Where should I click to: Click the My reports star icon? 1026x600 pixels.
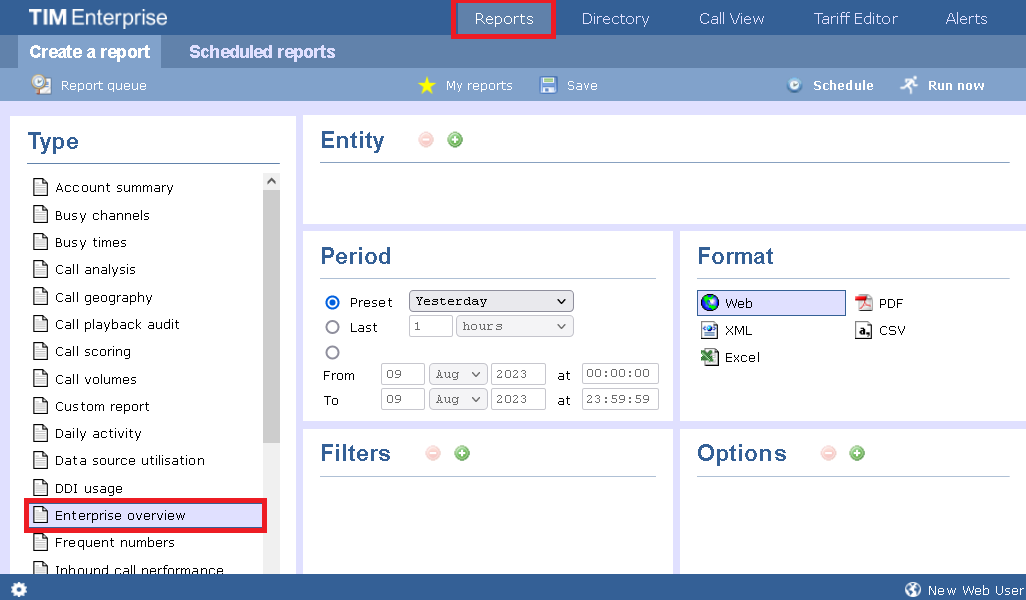pos(427,86)
